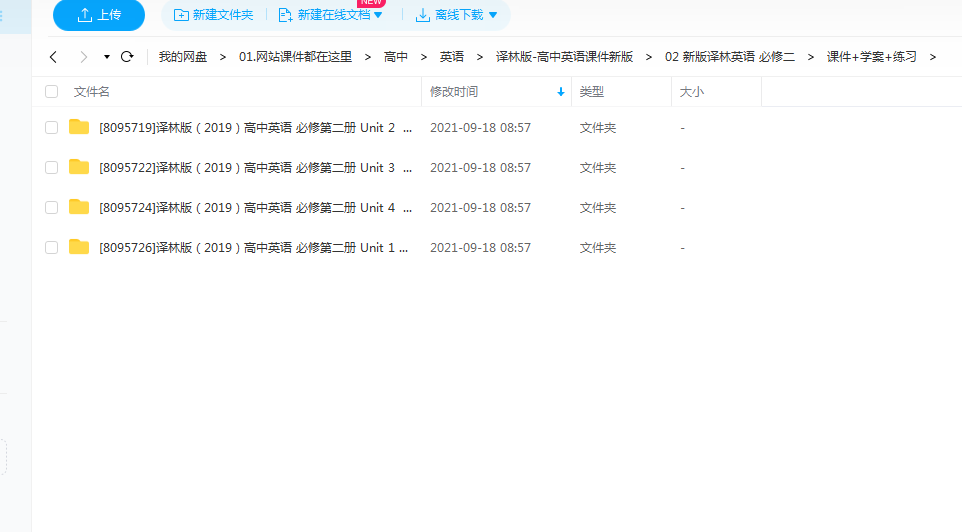Screen dimensions: 962x532
Task: Open 译林版-高中英语课件新版 breadcrumb
Action: click(x=564, y=56)
